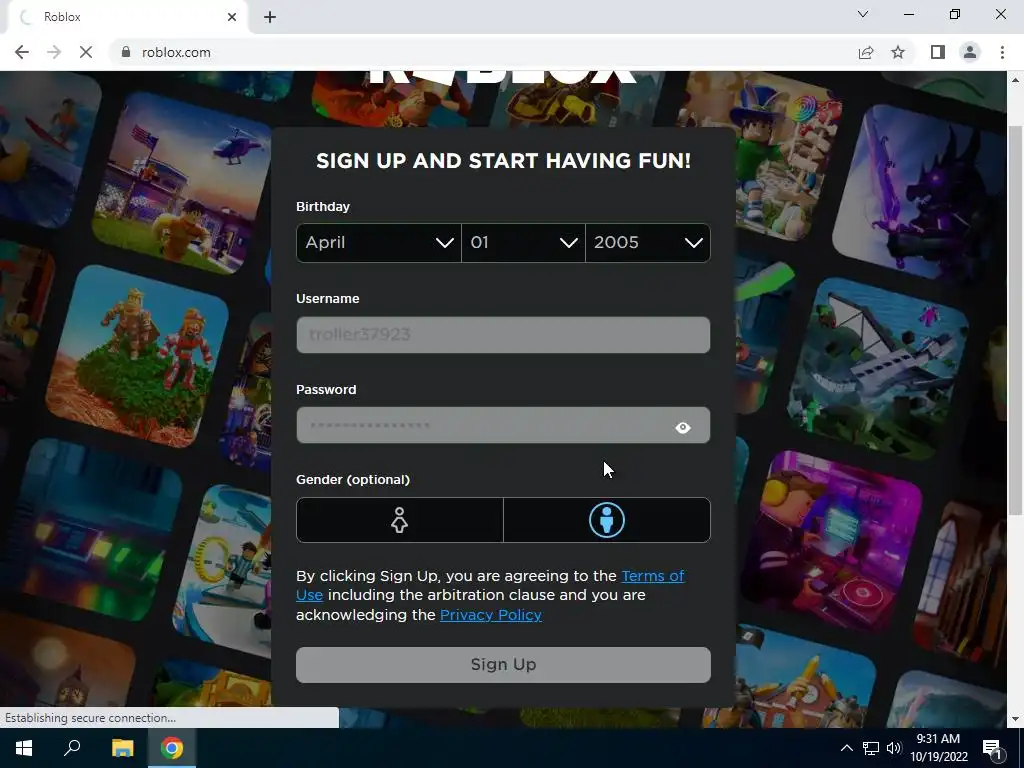Open File Explorer from taskbar
The image size is (1024, 768).
click(122, 748)
